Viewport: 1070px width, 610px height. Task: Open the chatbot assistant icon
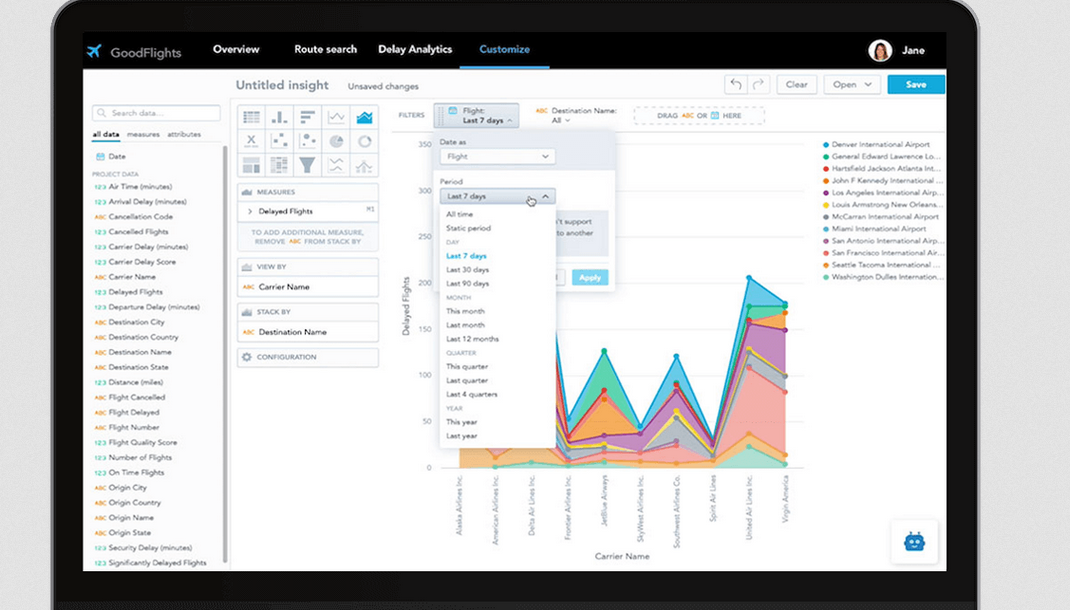914,542
